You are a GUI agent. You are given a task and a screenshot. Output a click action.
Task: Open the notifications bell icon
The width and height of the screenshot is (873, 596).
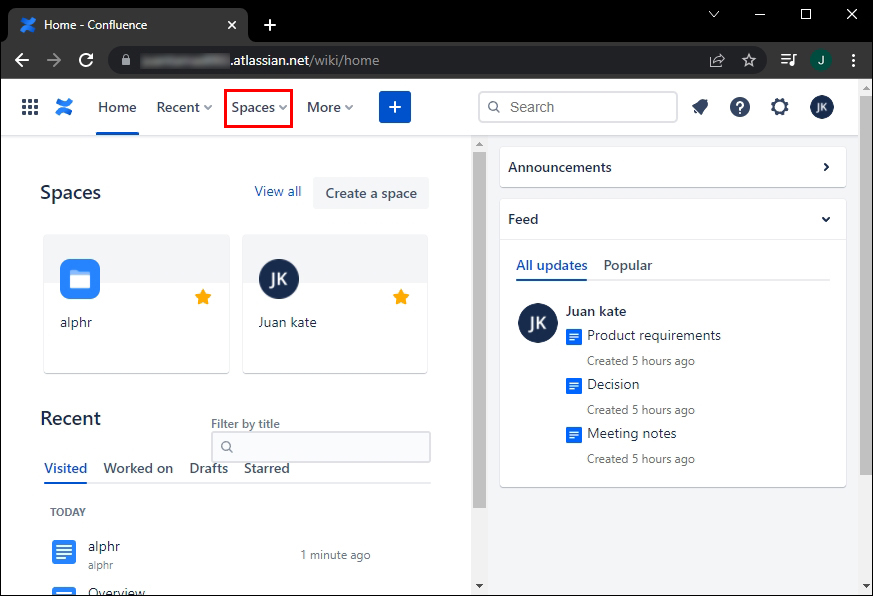[700, 107]
